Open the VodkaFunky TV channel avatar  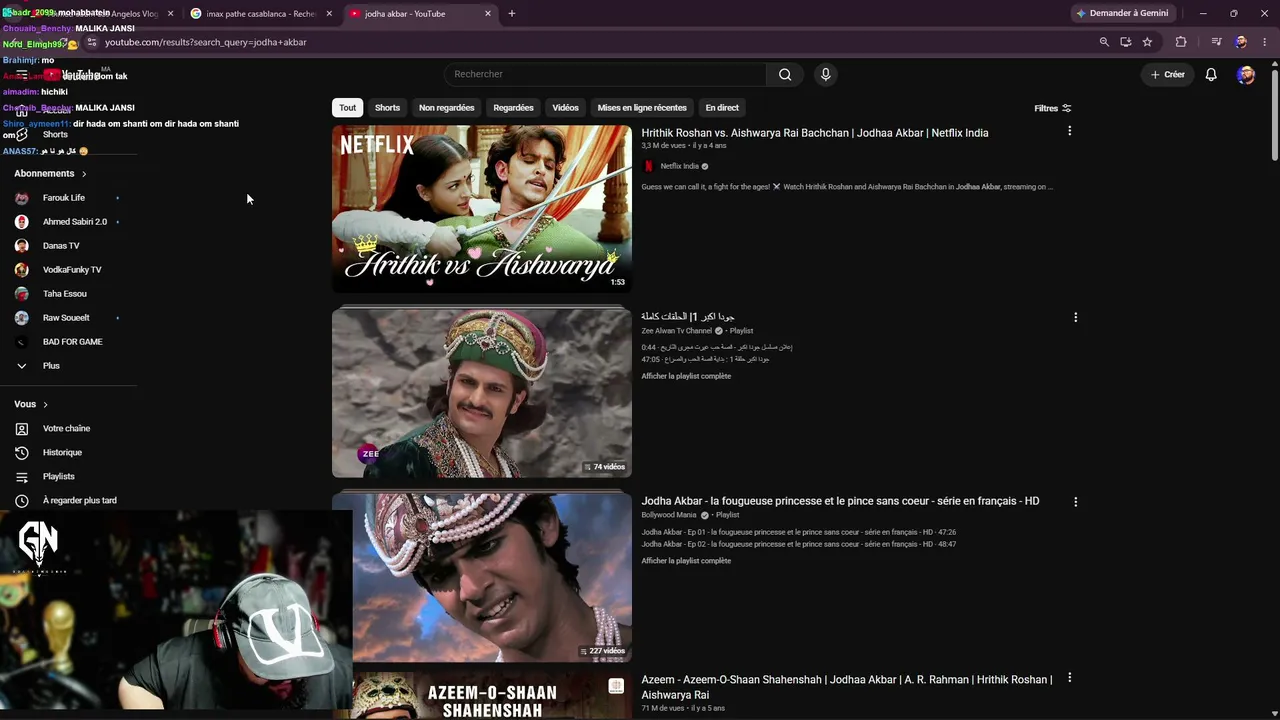click(22, 270)
